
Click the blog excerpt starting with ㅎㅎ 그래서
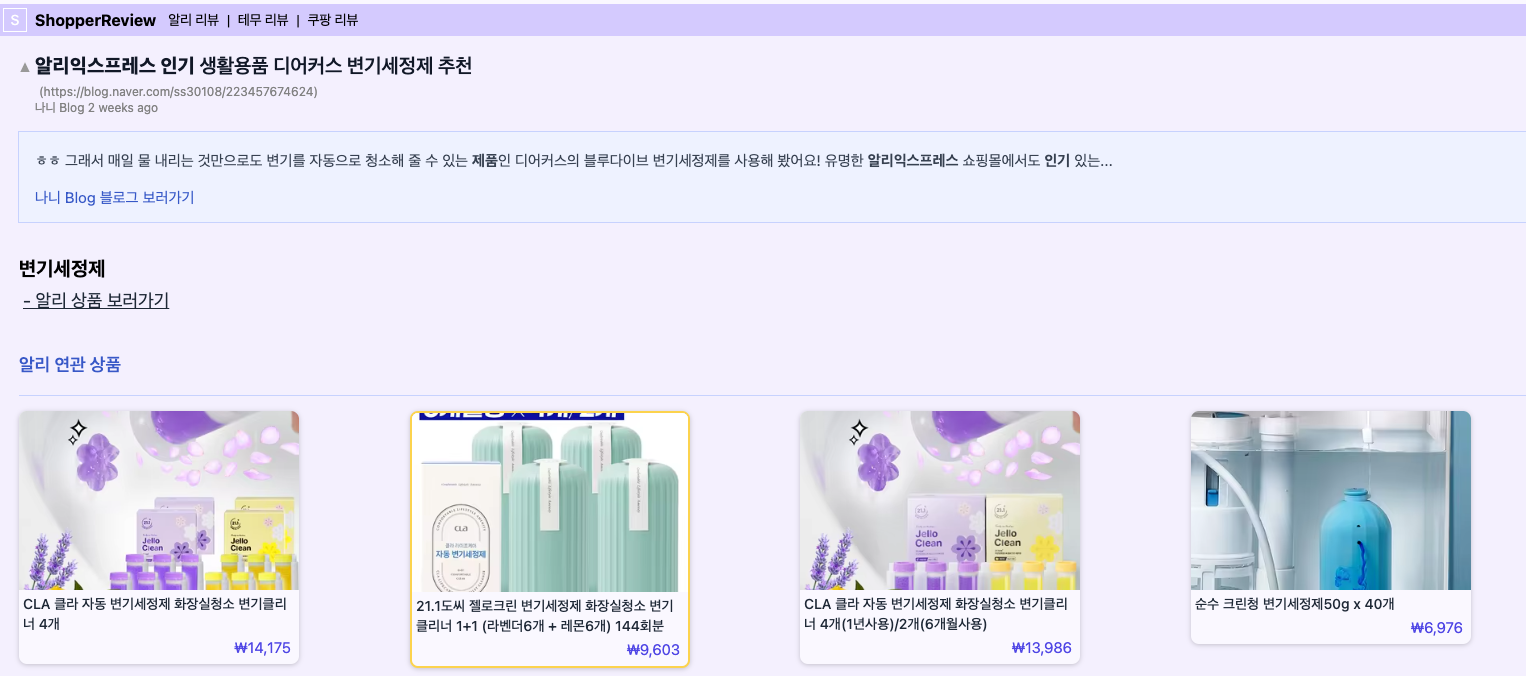point(574,160)
